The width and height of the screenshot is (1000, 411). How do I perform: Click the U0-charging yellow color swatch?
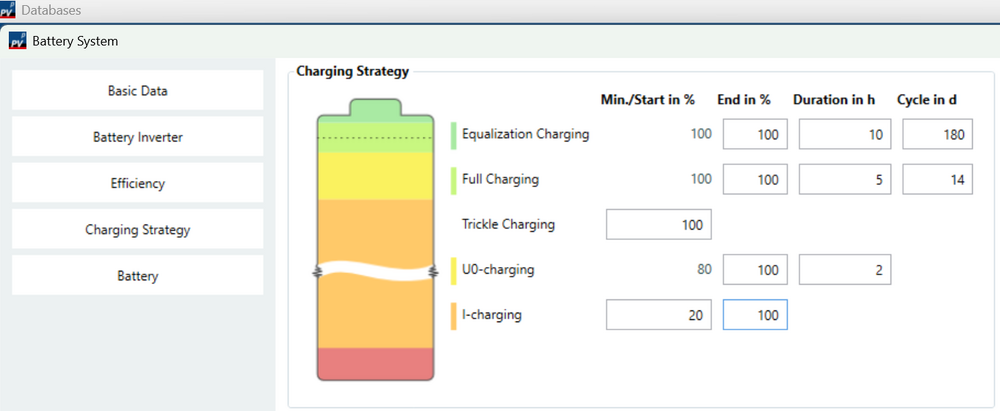click(453, 269)
